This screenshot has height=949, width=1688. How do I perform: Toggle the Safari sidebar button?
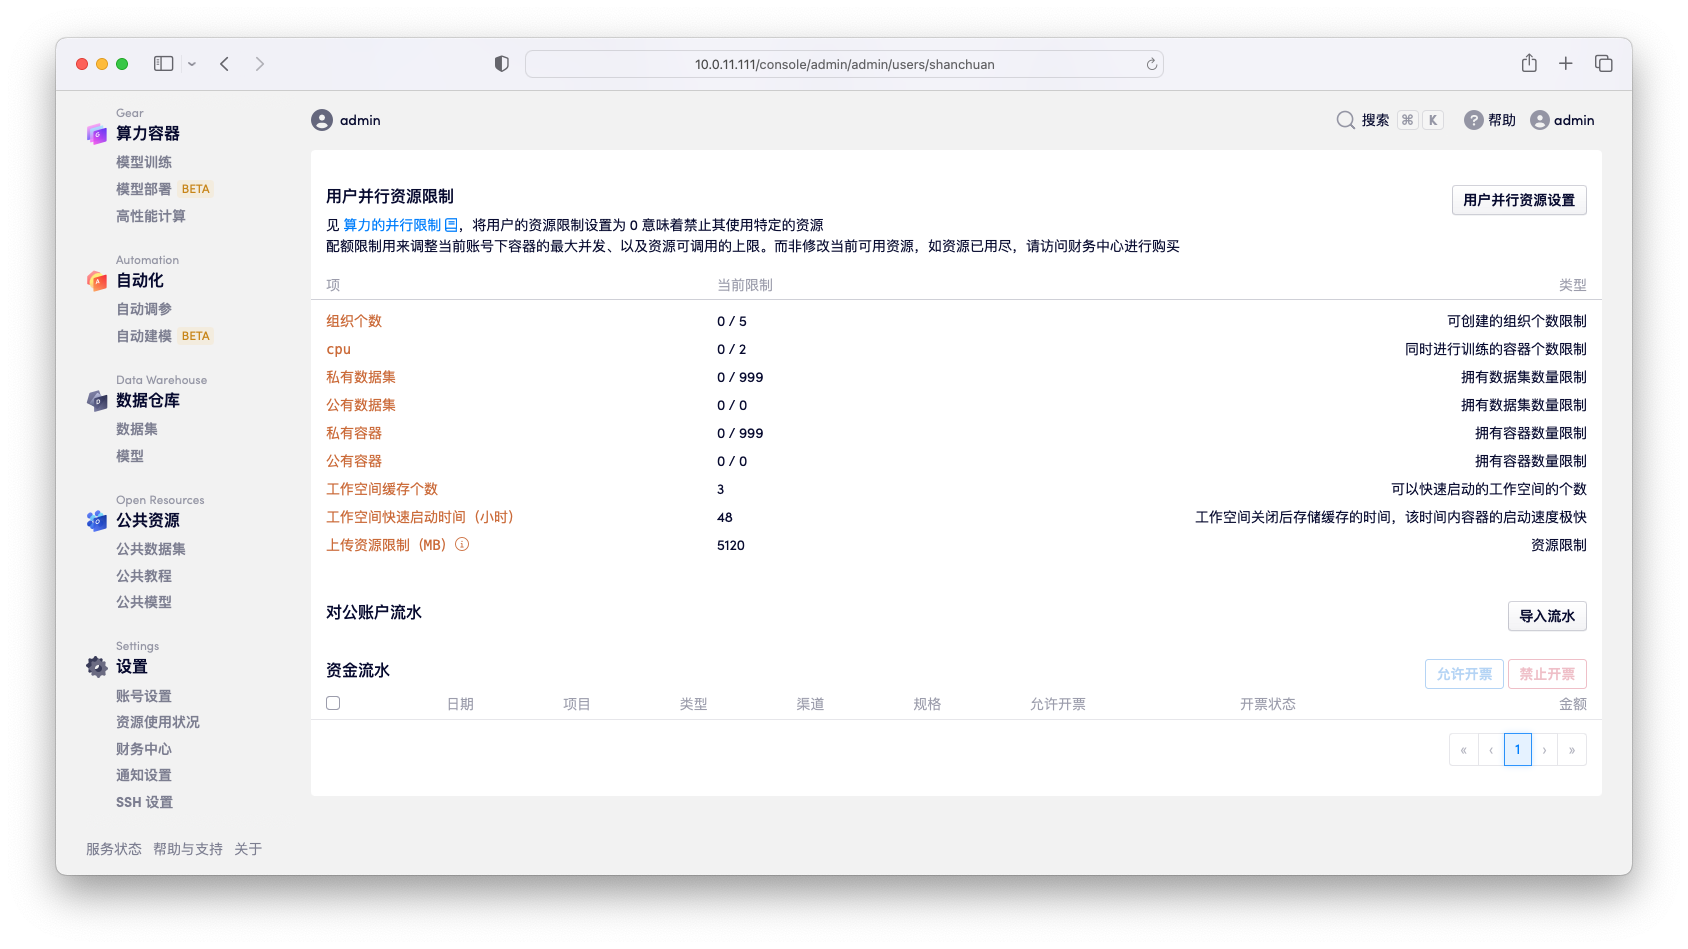pos(164,64)
